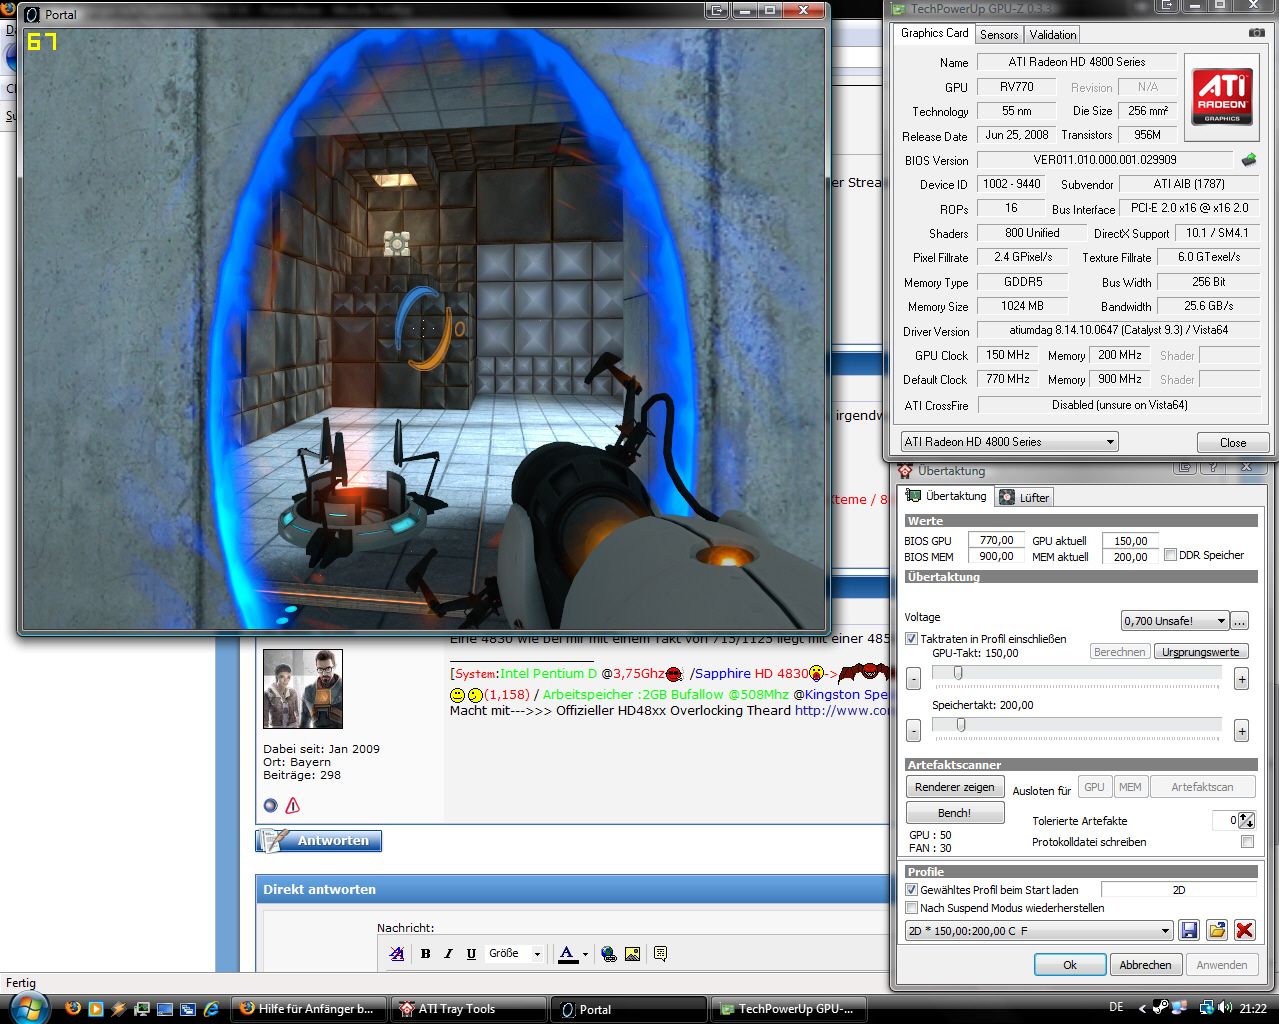The image size is (1279, 1024).
Task: Launch Internet Explorer from quick launch
Action: tap(211, 1009)
